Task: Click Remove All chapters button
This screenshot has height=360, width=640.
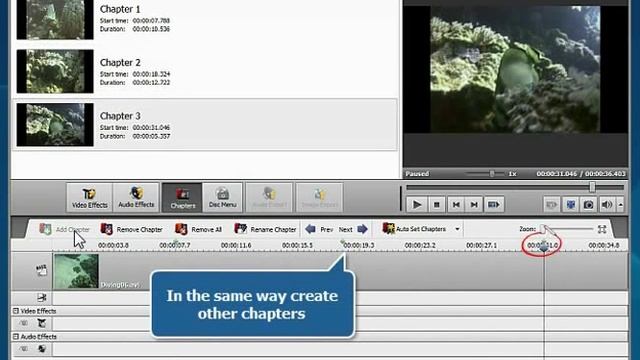Action: [198, 229]
